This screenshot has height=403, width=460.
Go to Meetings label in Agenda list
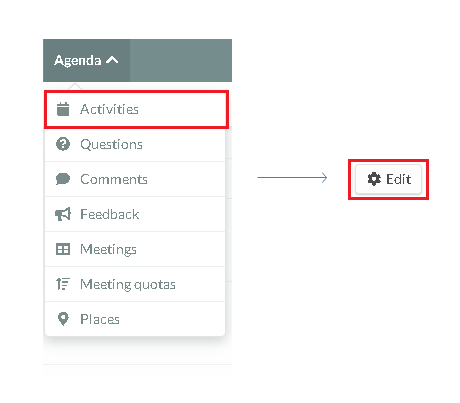tap(108, 249)
